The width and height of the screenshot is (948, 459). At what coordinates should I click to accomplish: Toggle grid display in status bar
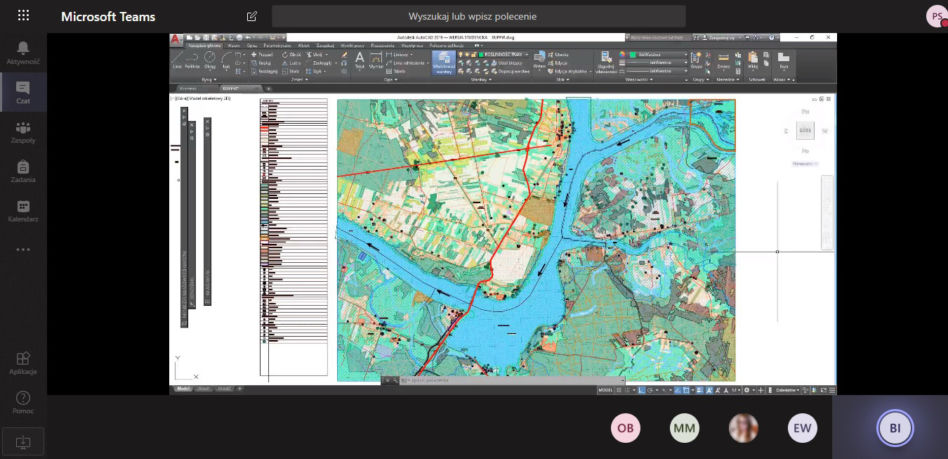[x=619, y=390]
